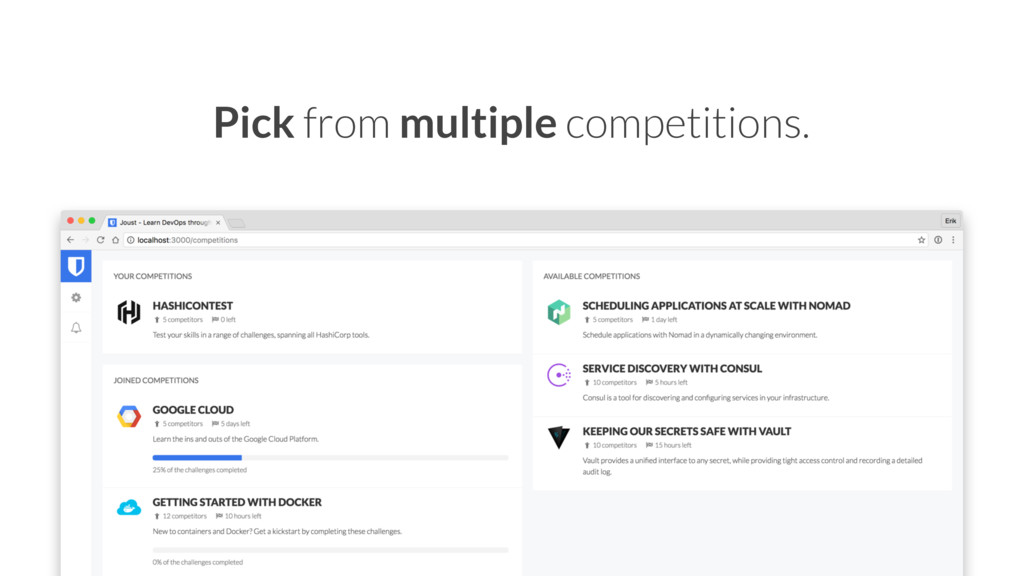Click the green Nomad competition icon
1024x576 pixels.
click(559, 312)
